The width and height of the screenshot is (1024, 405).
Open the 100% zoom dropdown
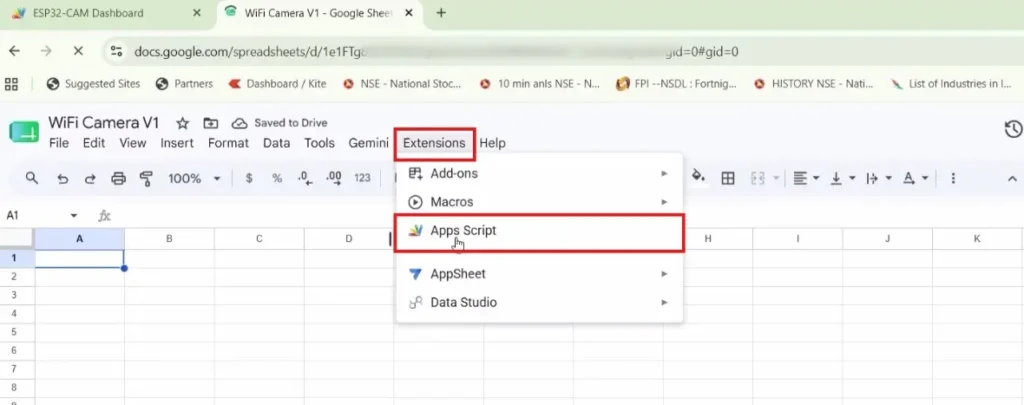(x=195, y=178)
